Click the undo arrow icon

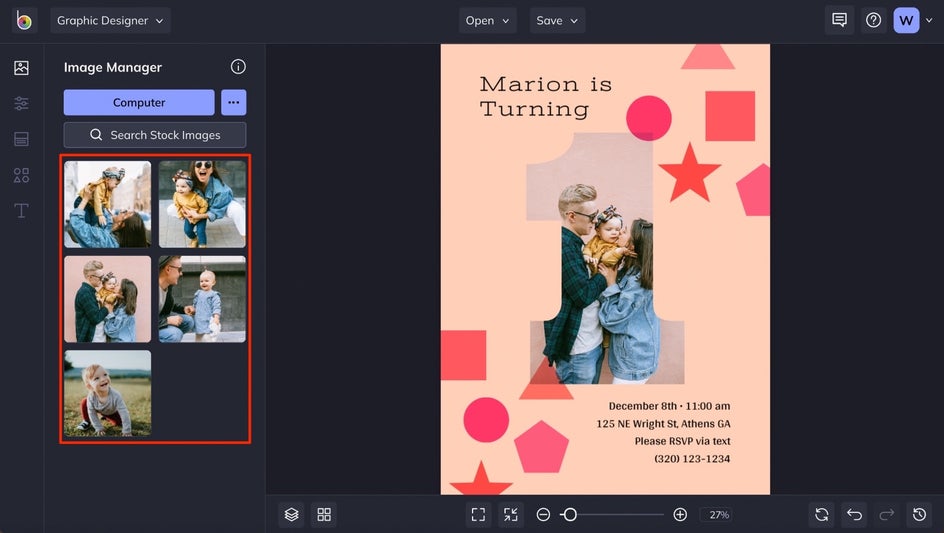[854, 514]
